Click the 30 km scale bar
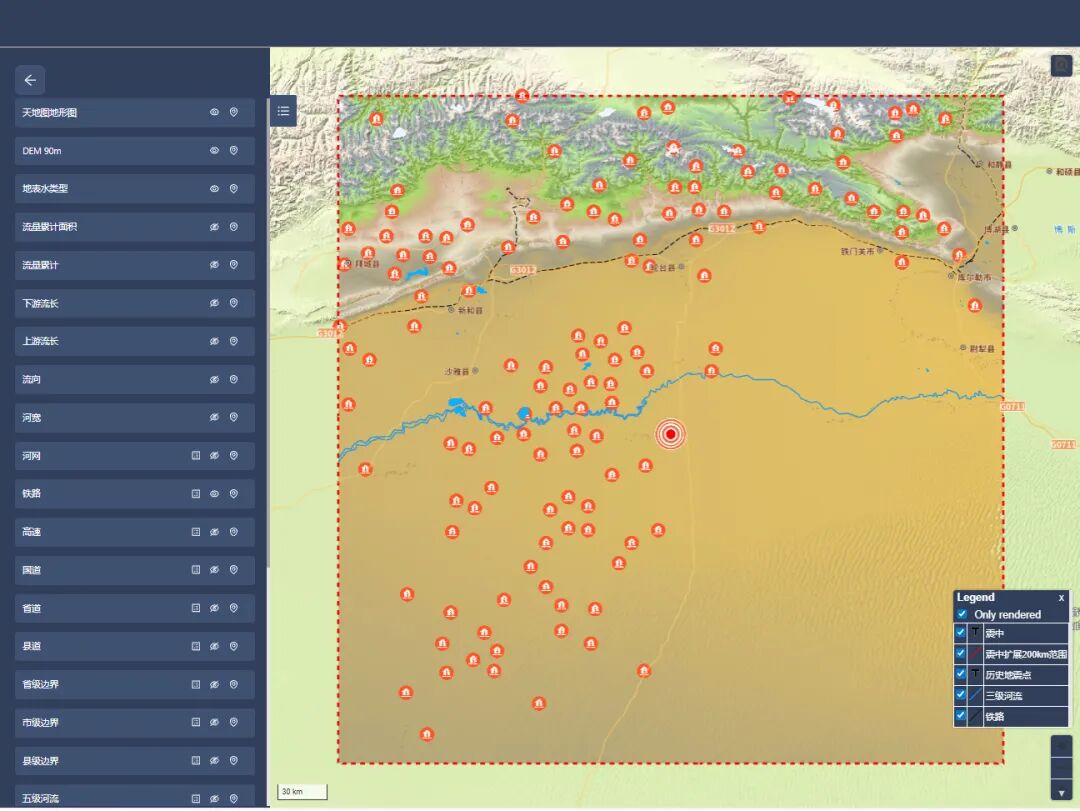This screenshot has width=1080, height=811. tap(302, 792)
